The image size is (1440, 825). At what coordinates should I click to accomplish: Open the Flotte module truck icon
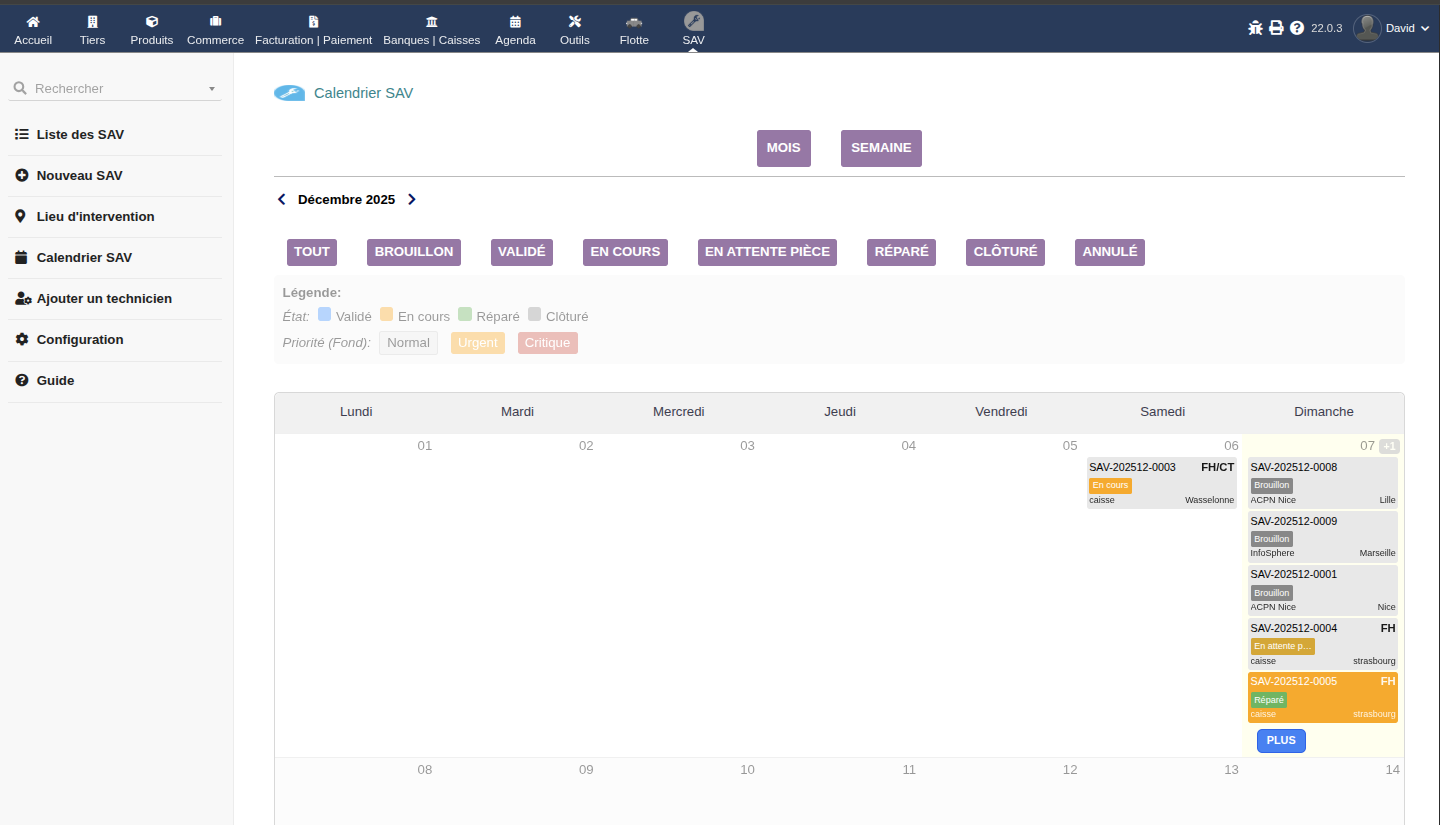click(634, 22)
